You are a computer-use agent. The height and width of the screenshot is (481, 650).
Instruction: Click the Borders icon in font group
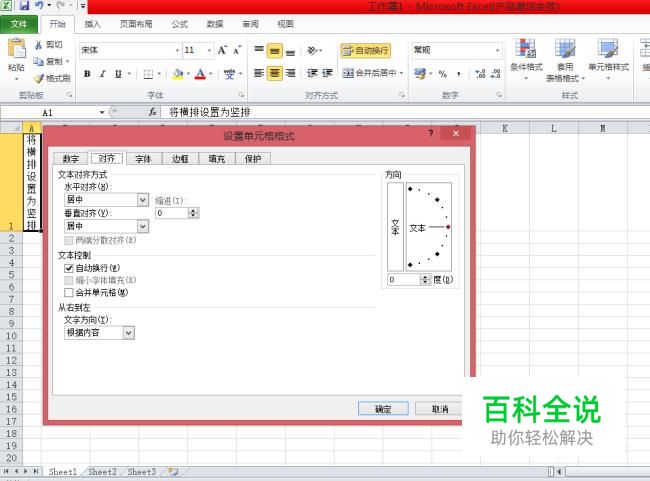click(x=148, y=74)
